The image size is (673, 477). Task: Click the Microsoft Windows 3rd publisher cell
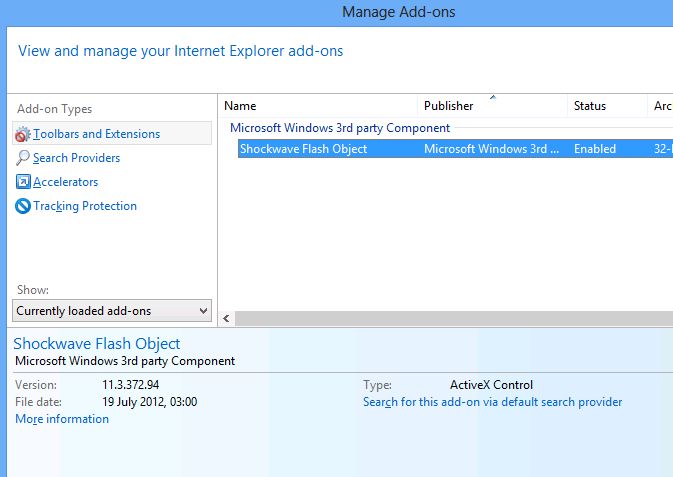(x=491, y=149)
